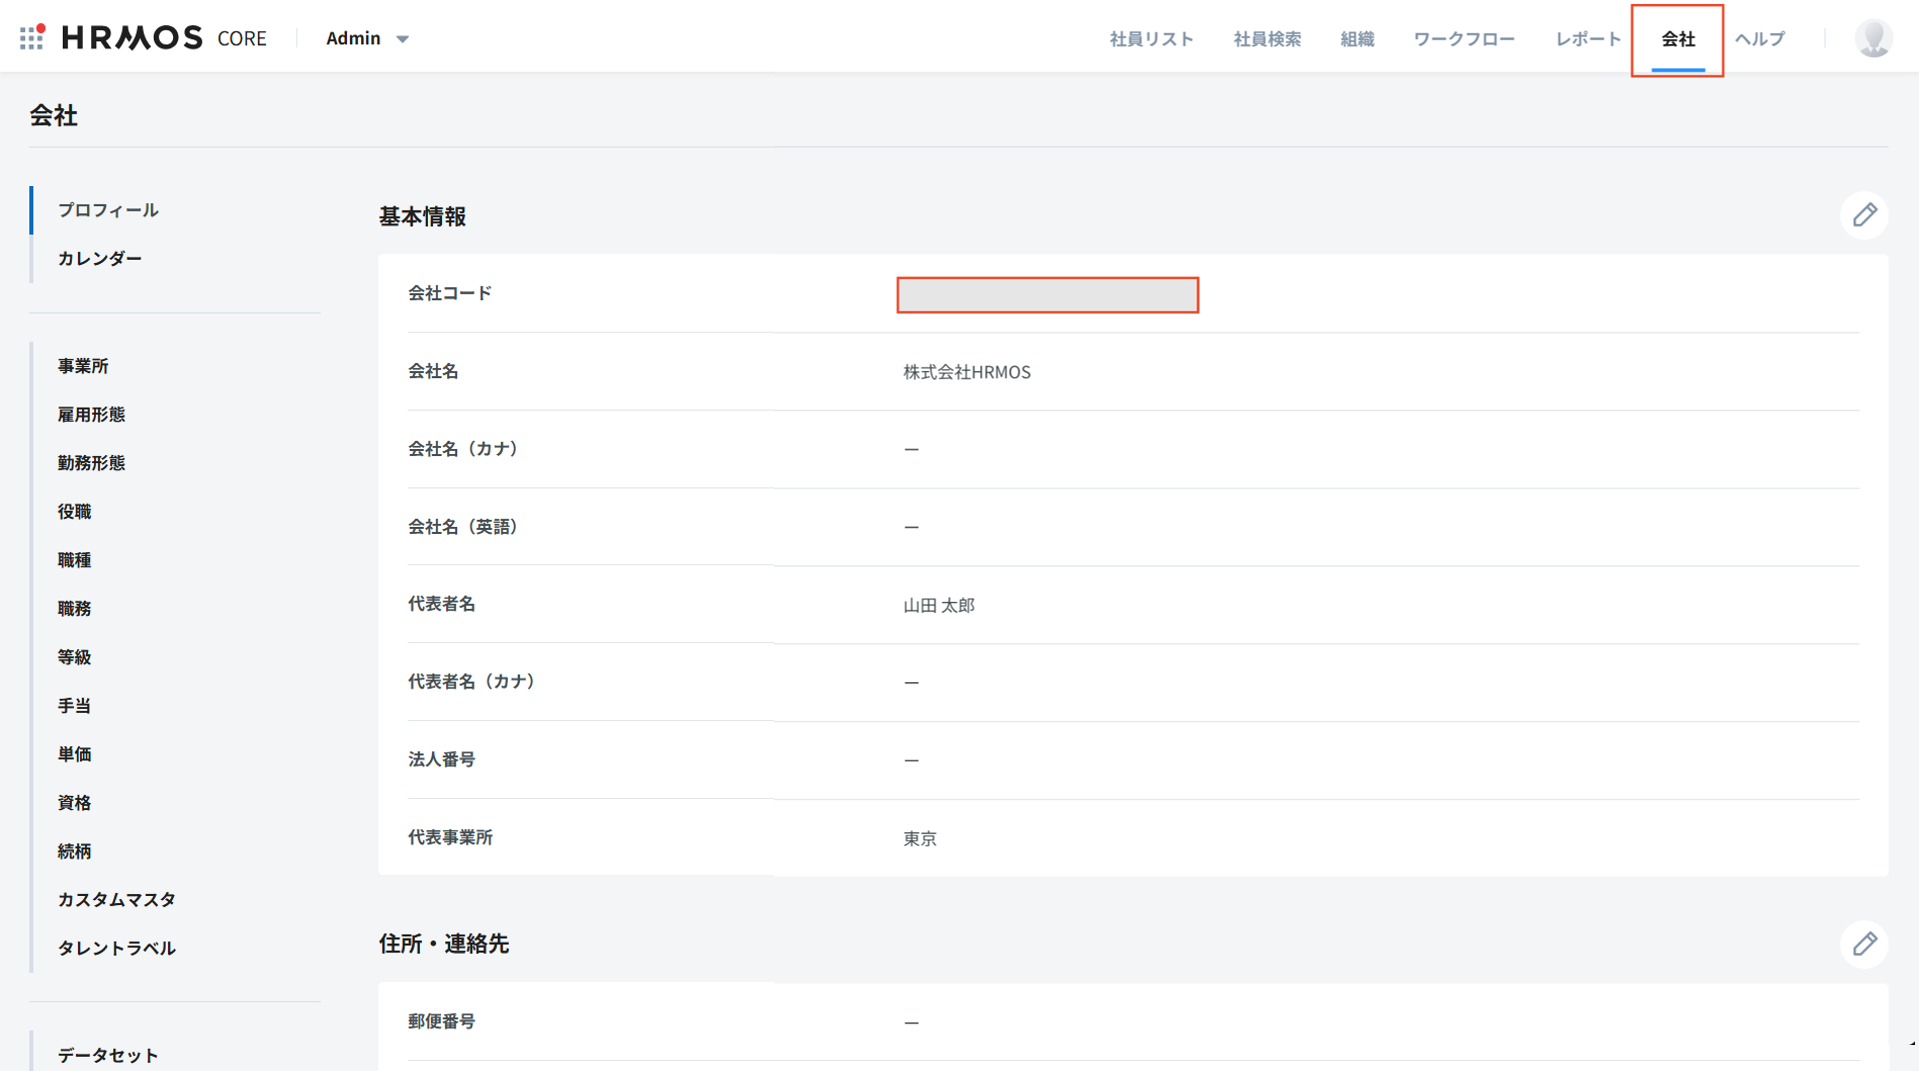Open the ヘルプ menu
The height and width of the screenshot is (1071, 1919).
tap(1759, 39)
